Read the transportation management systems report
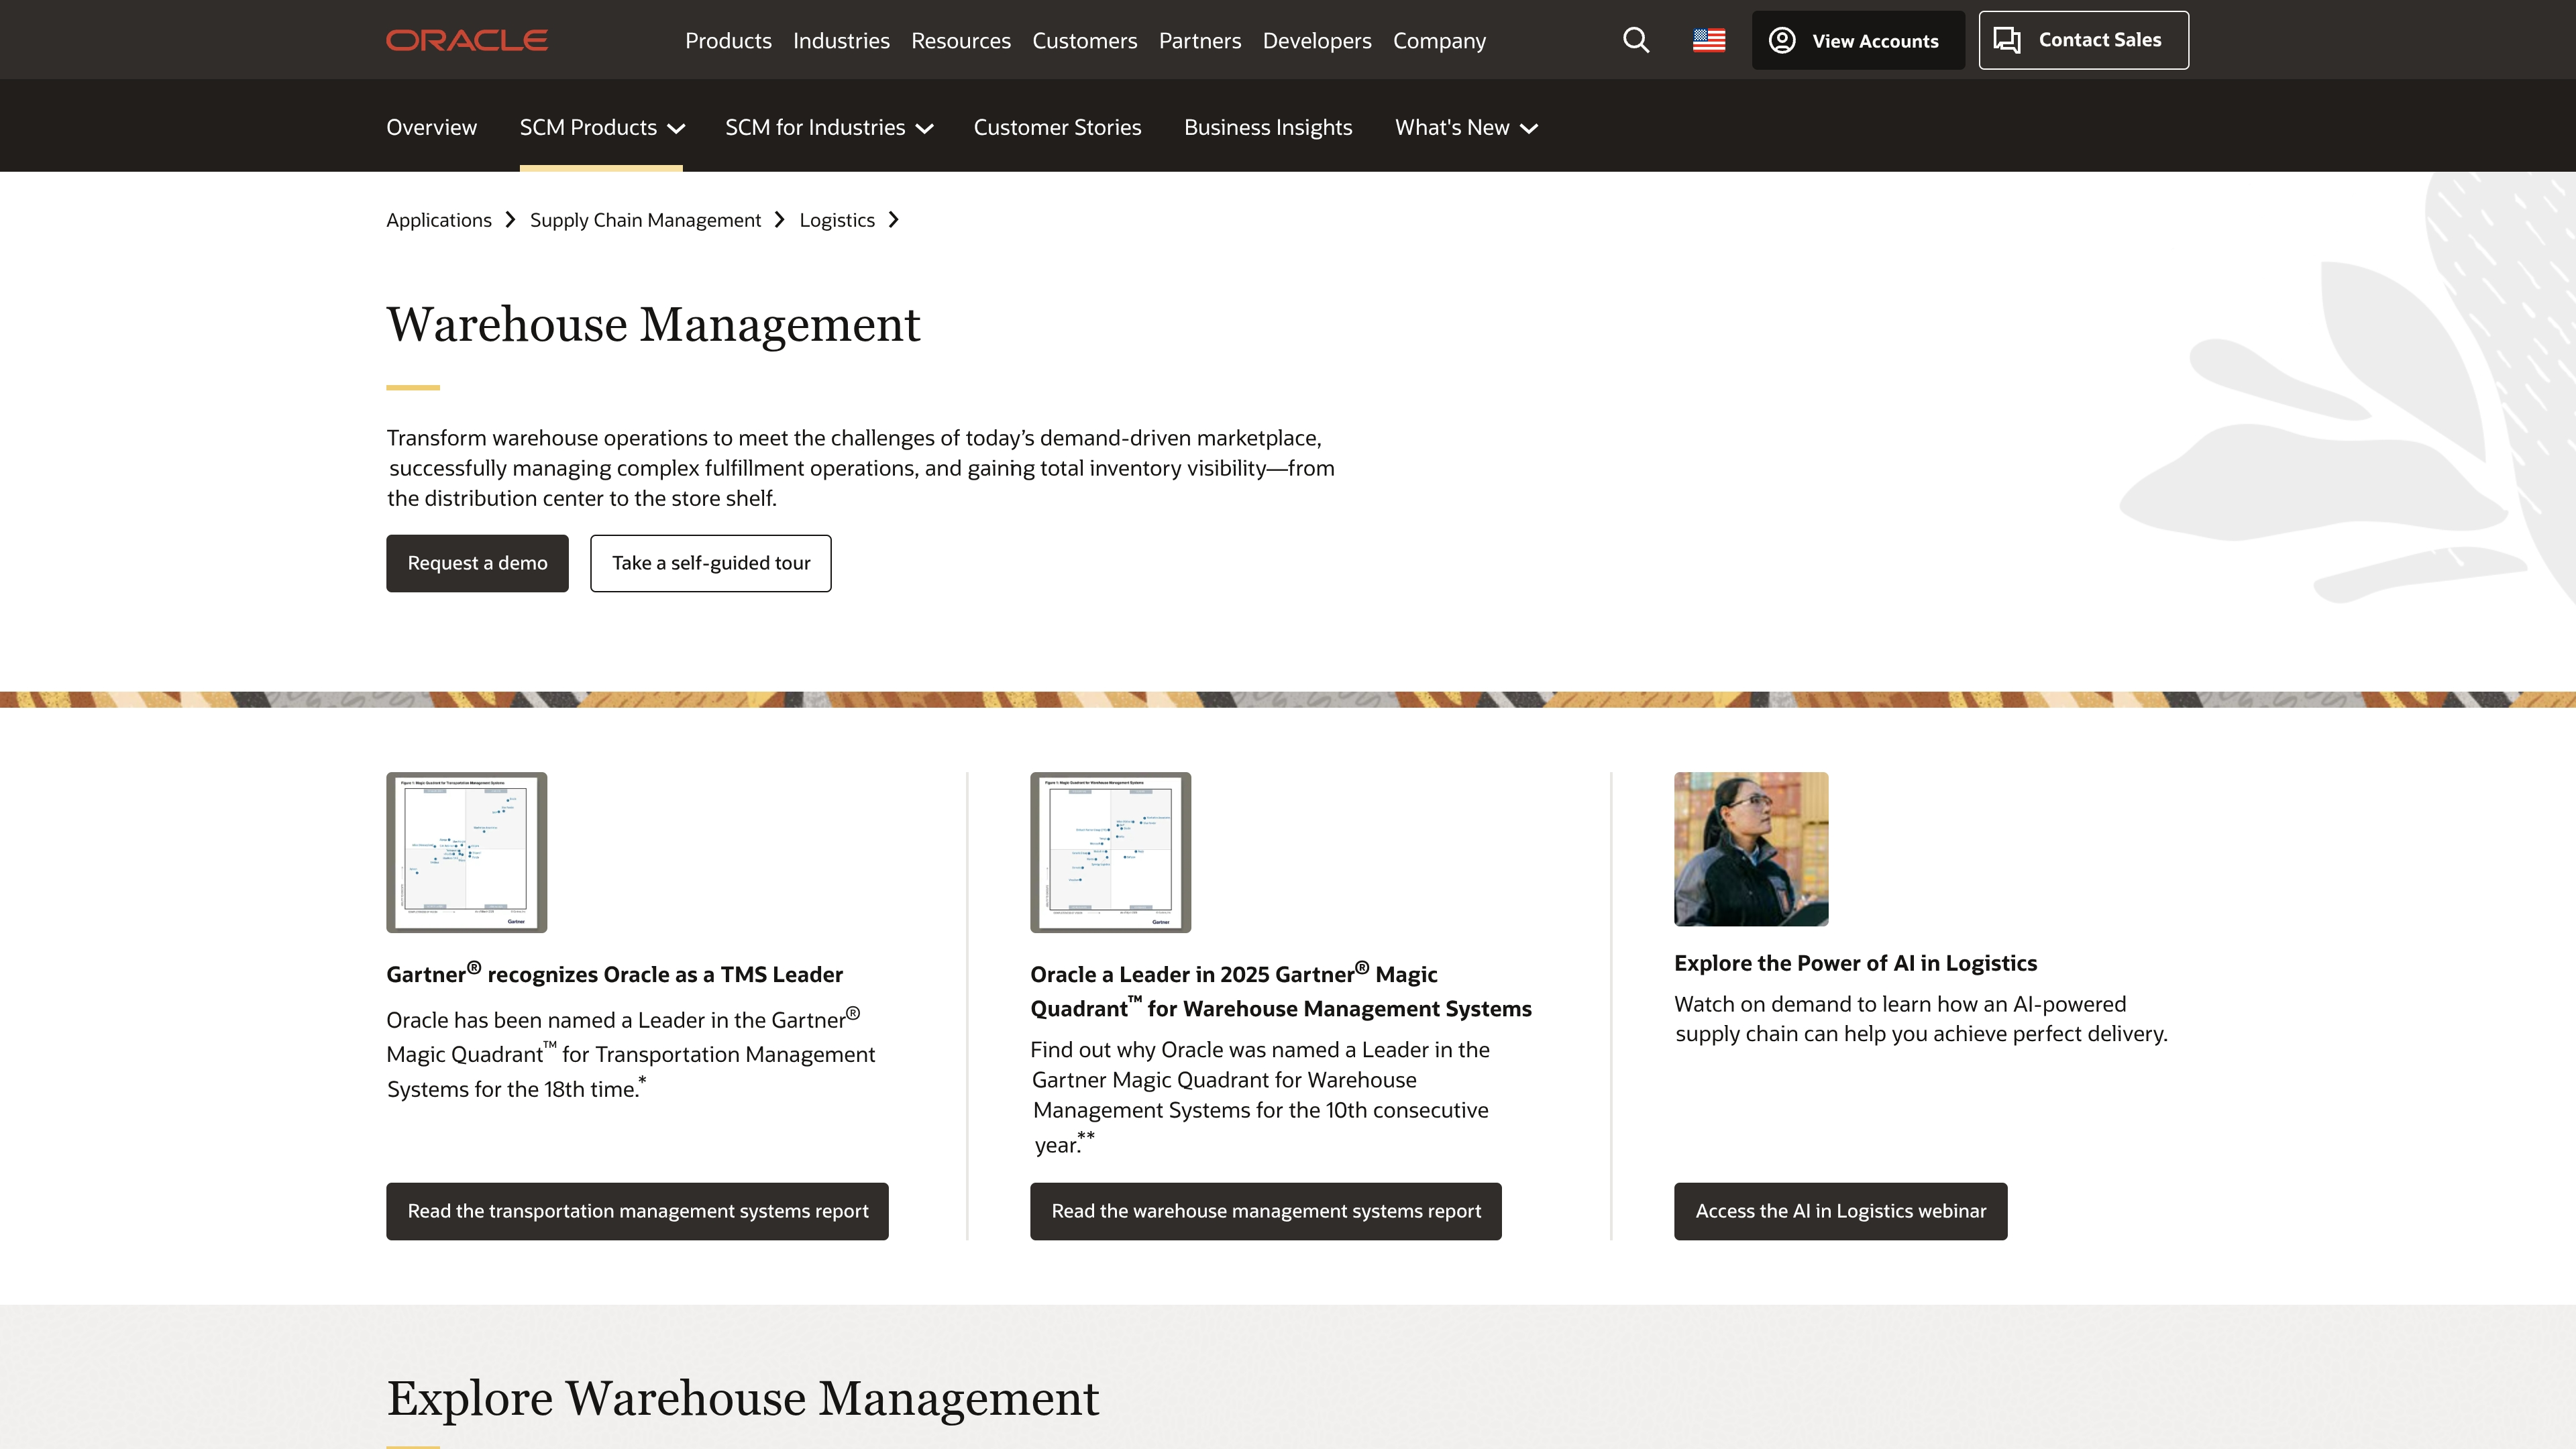The width and height of the screenshot is (2576, 1449). pos(637,1211)
